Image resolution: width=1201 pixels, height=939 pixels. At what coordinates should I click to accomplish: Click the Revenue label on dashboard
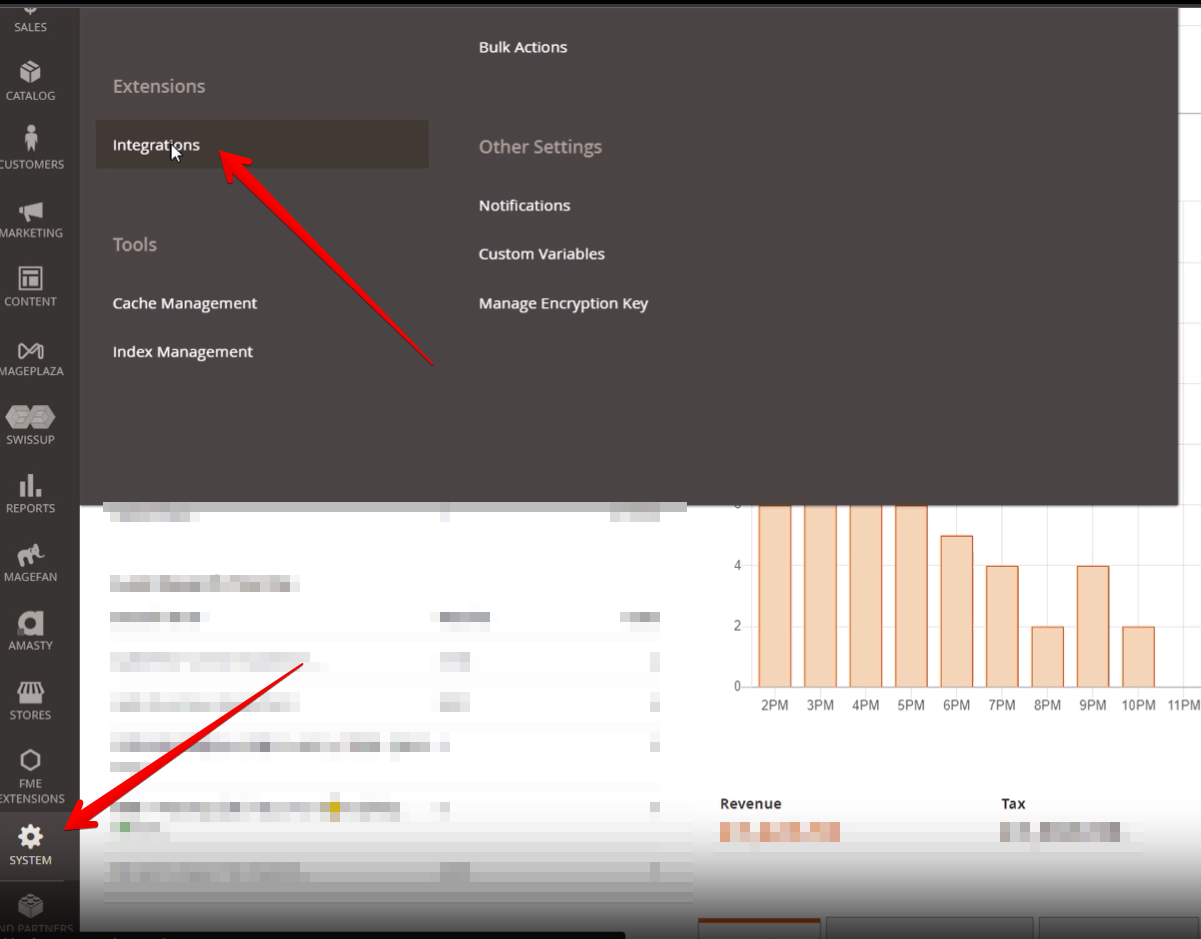click(x=751, y=804)
